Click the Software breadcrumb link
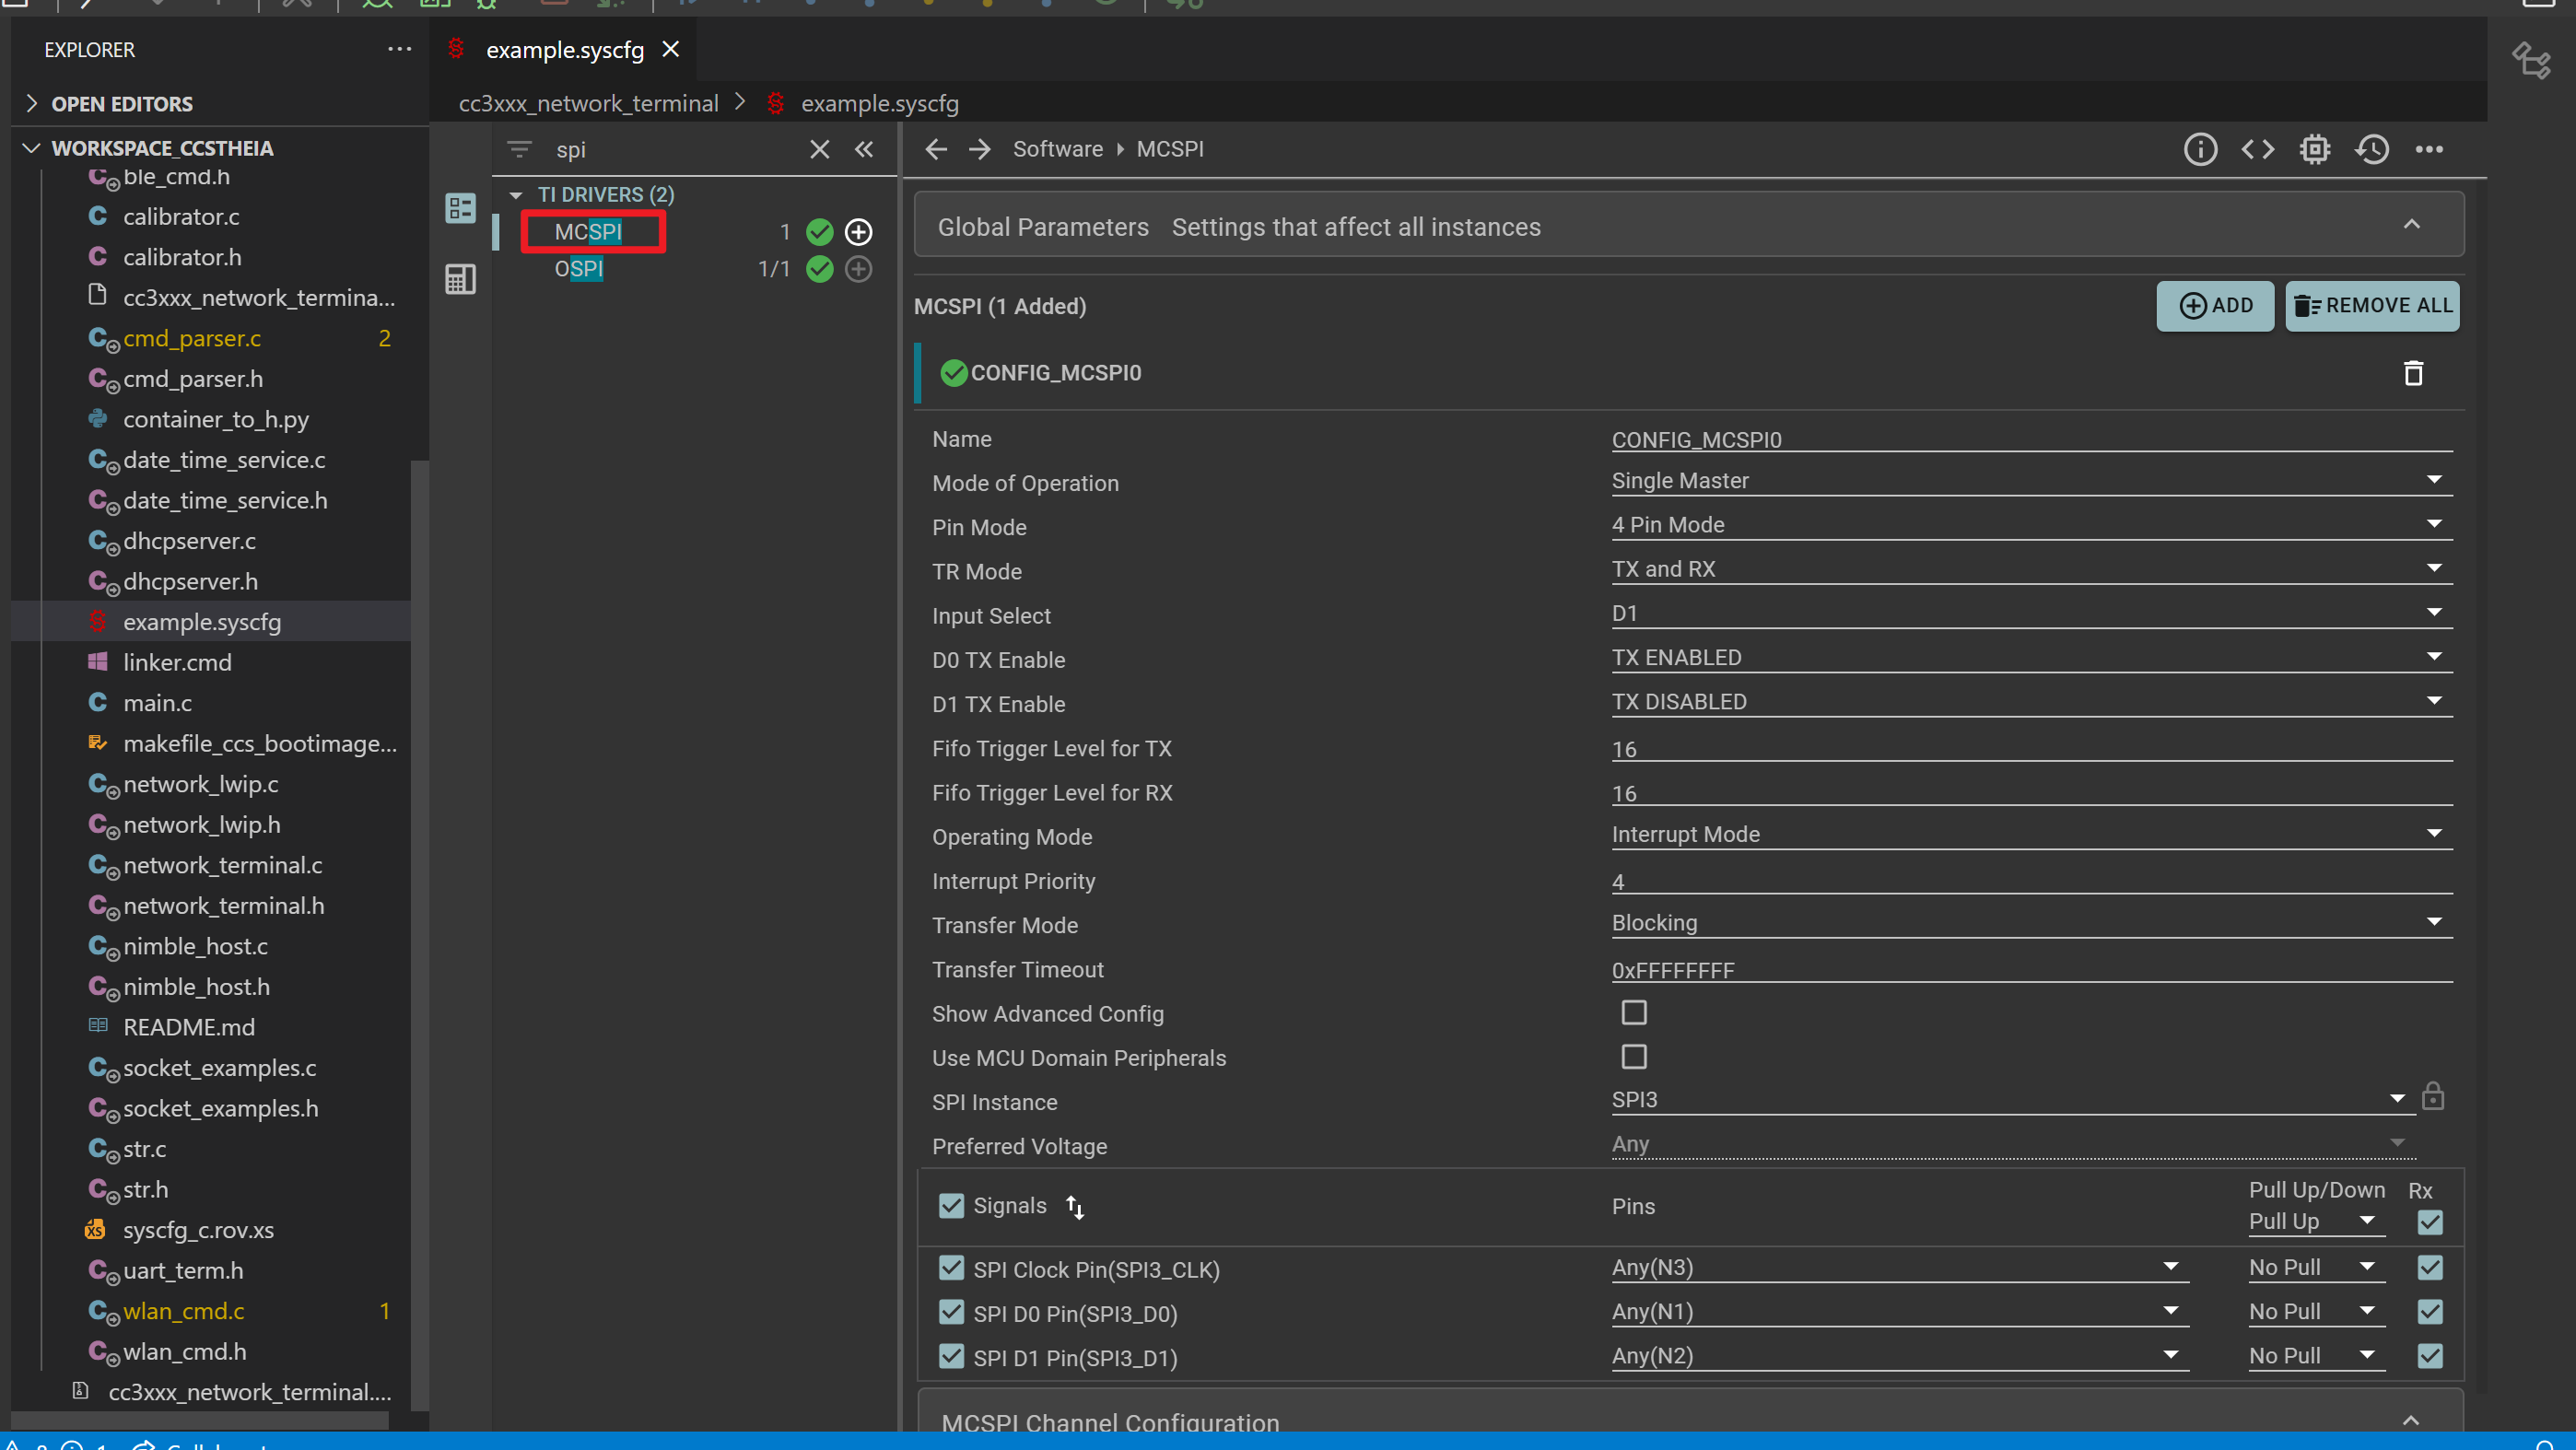 point(1057,149)
